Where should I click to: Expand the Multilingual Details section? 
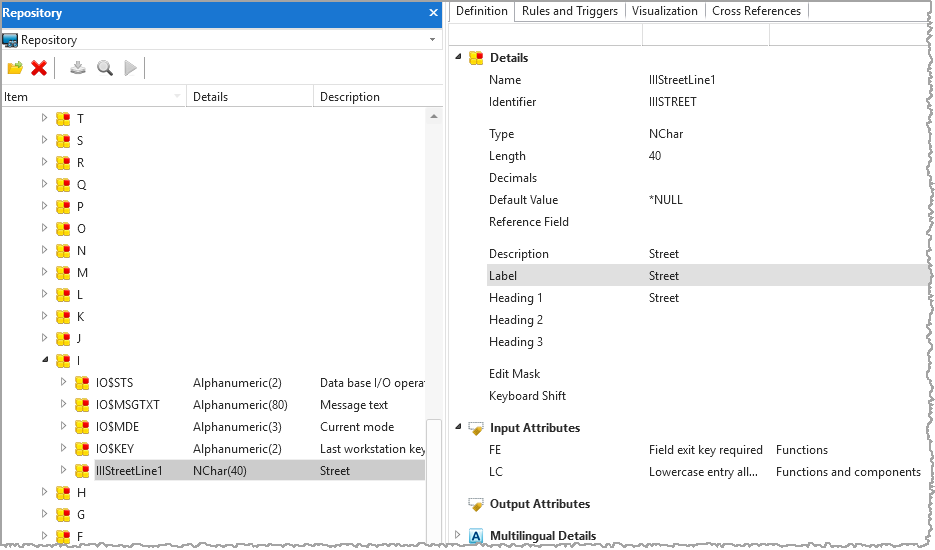(459, 536)
